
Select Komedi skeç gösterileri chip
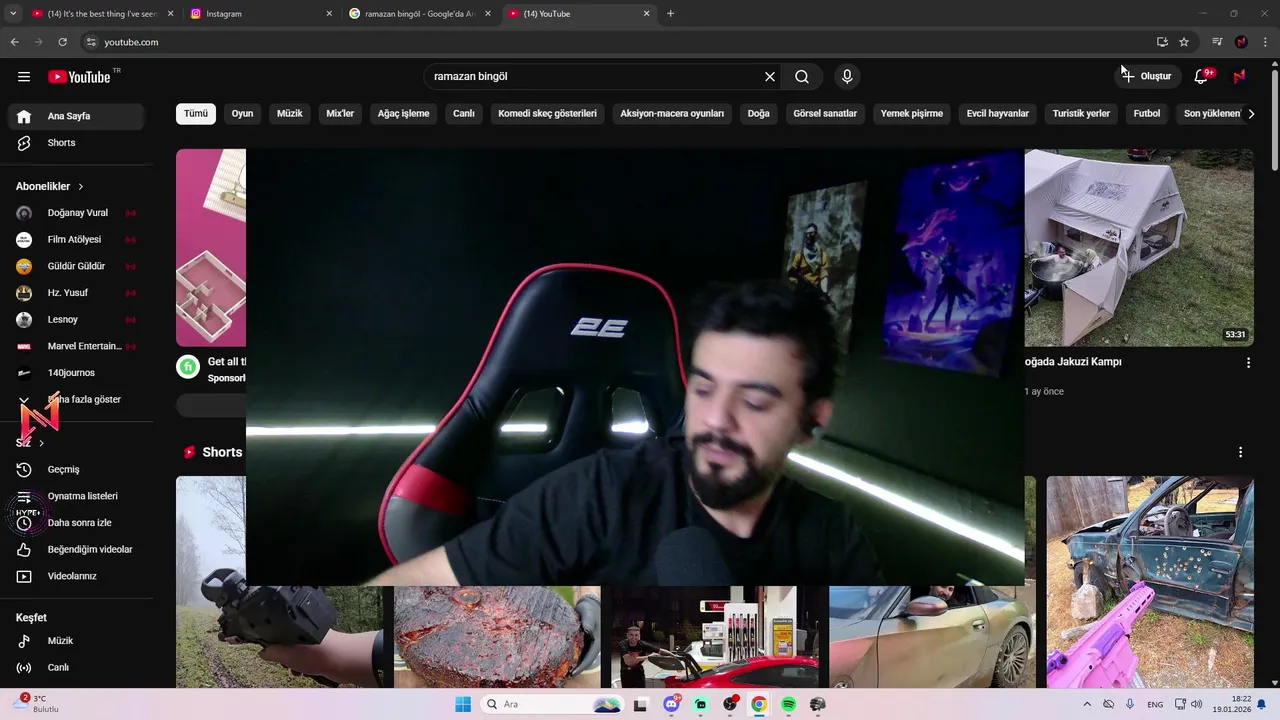[x=547, y=114]
